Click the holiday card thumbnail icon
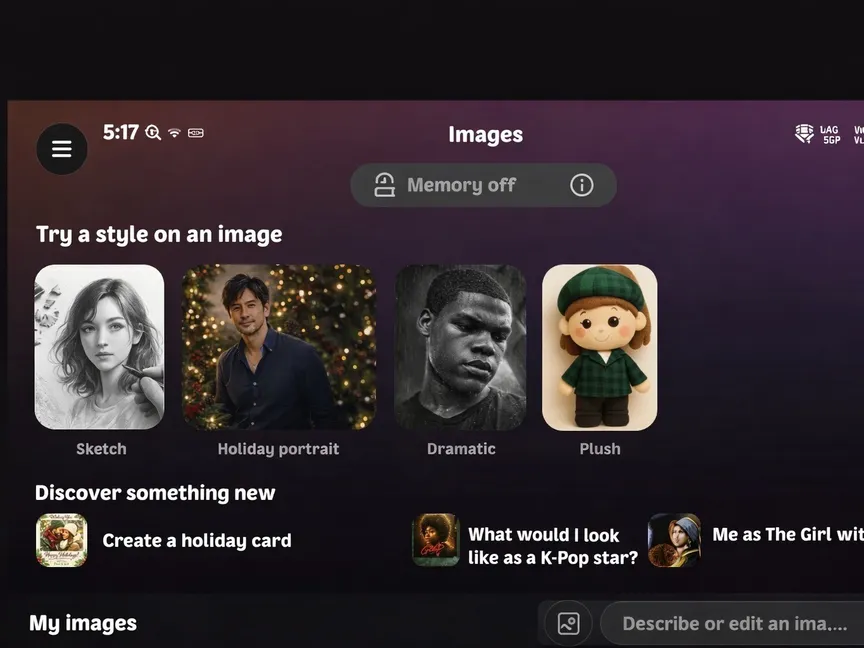Viewport: 864px width, 648px height. click(62, 541)
